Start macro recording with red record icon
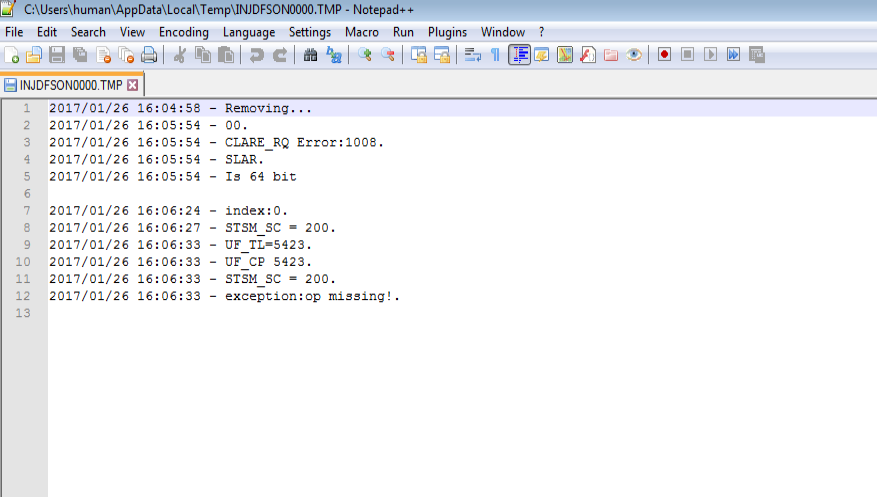The image size is (877, 497). point(665,55)
